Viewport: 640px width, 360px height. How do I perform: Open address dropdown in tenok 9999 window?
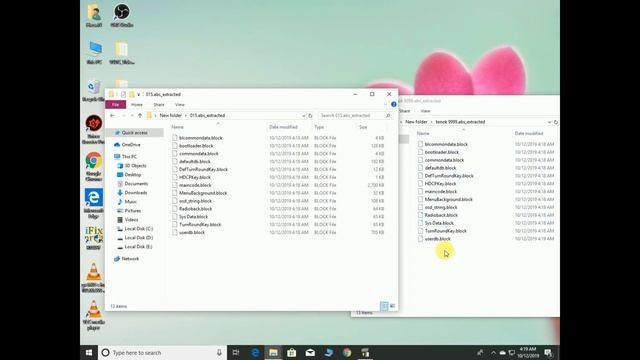click(549, 122)
